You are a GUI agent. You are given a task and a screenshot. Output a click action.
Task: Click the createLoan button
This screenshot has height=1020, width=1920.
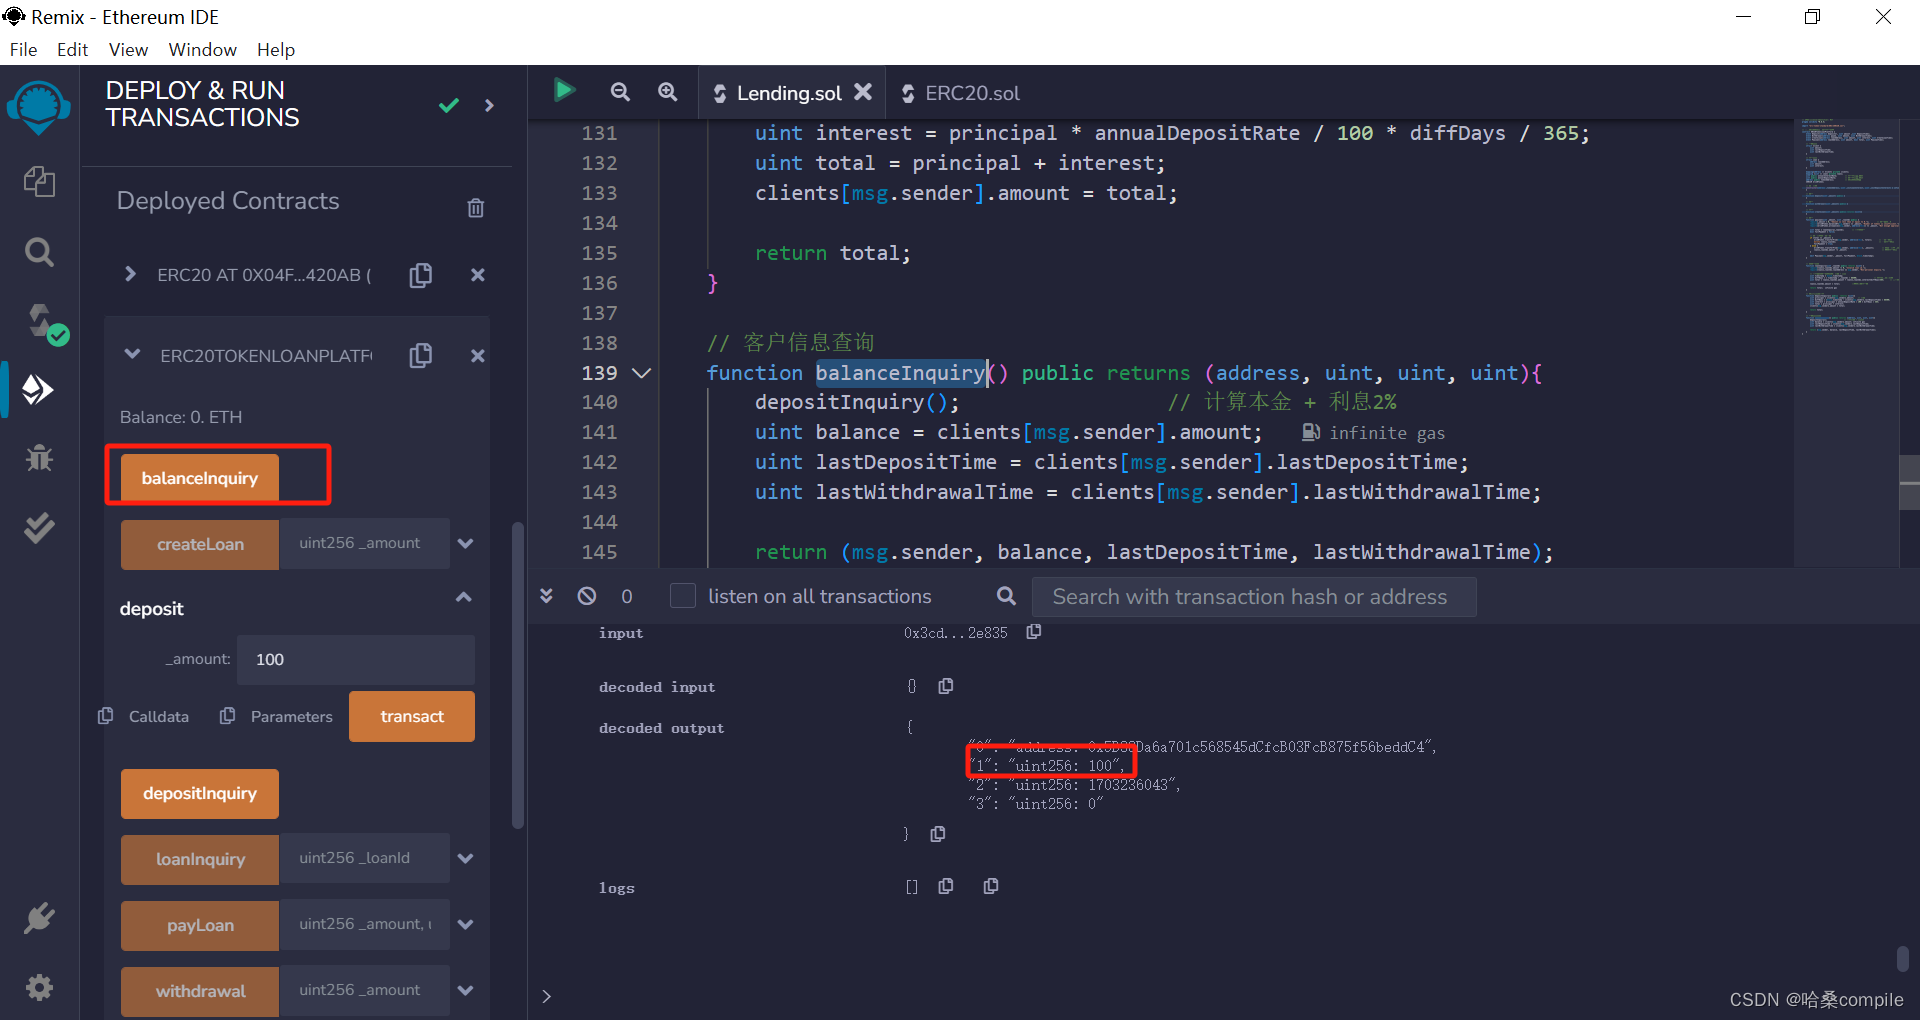[200, 544]
